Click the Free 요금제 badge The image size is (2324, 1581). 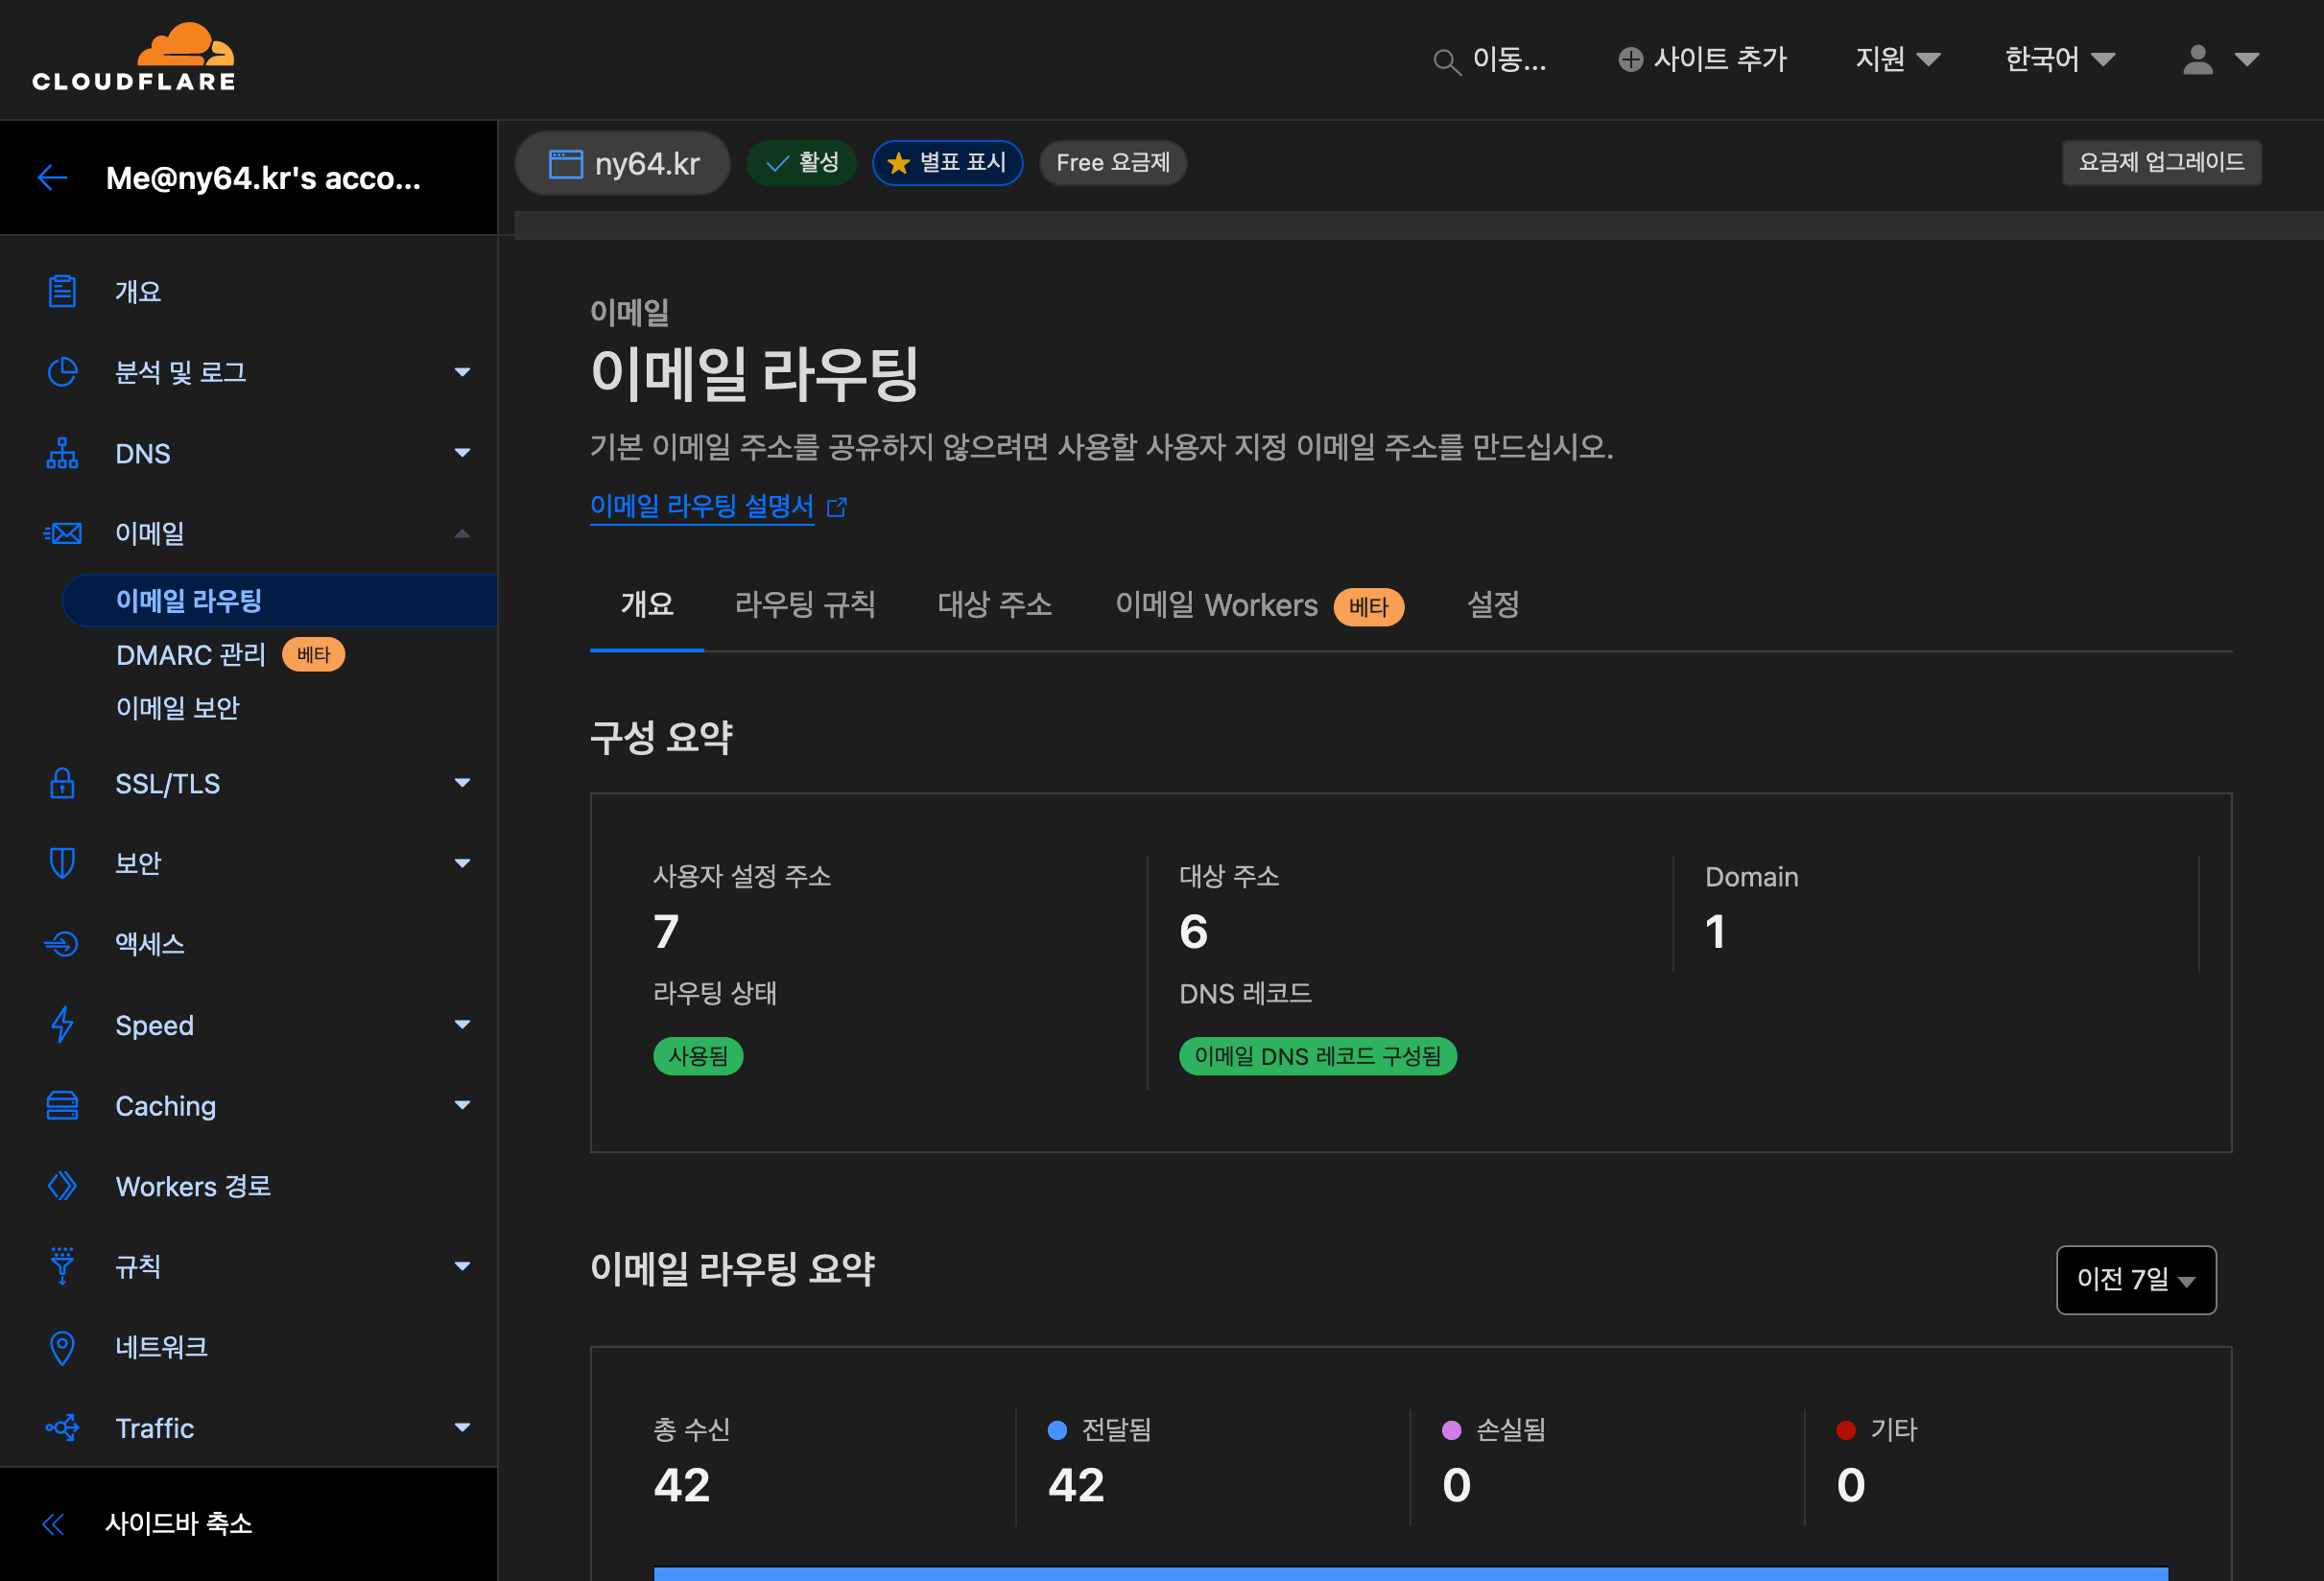(1113, 163)
